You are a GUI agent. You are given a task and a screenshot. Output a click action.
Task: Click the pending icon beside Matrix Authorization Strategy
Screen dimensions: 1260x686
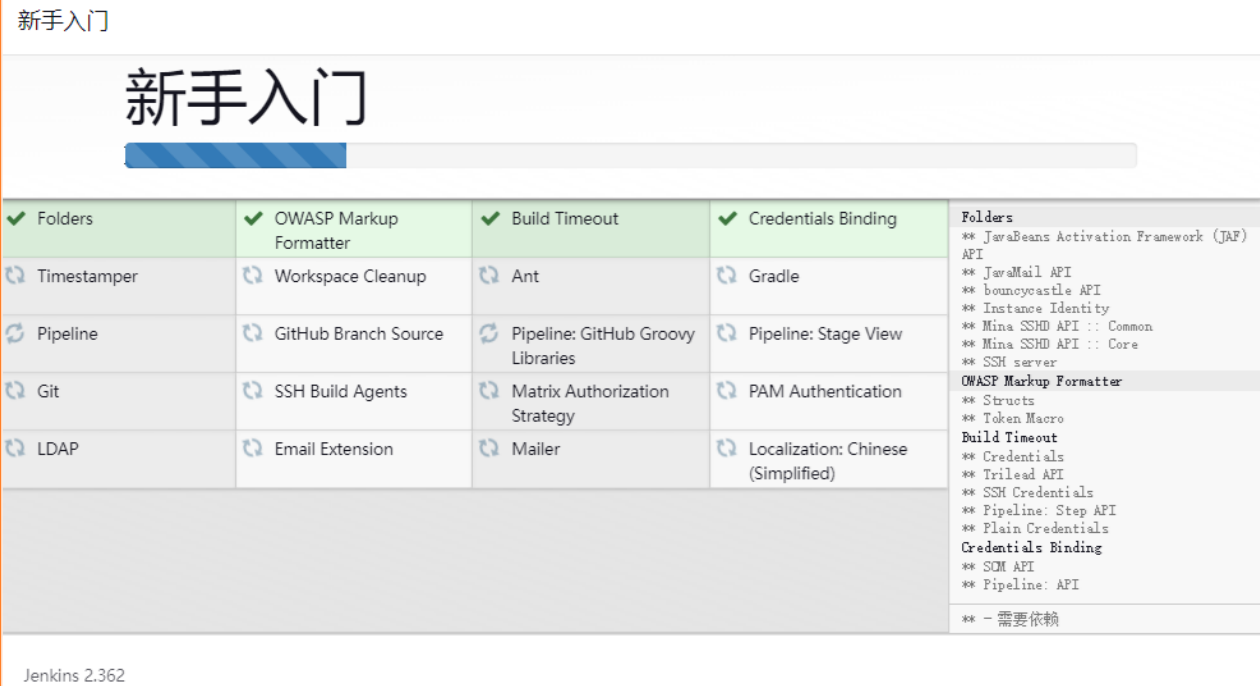point(489,390)
